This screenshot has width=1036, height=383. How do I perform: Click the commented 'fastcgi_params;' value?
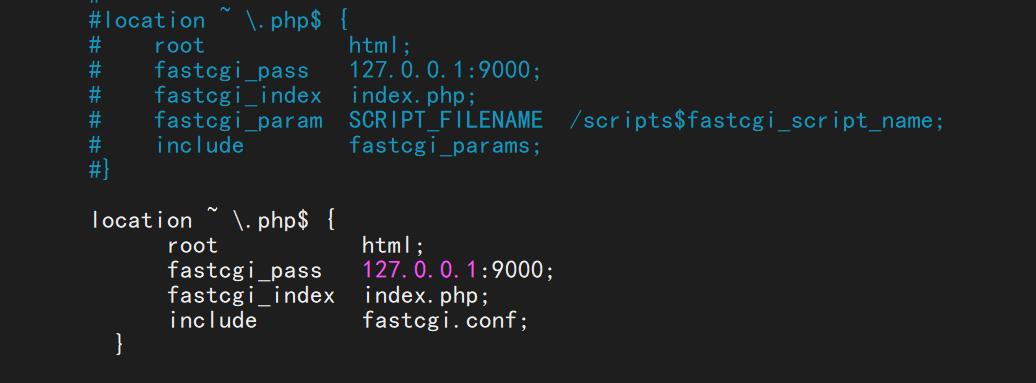(445, 145)
